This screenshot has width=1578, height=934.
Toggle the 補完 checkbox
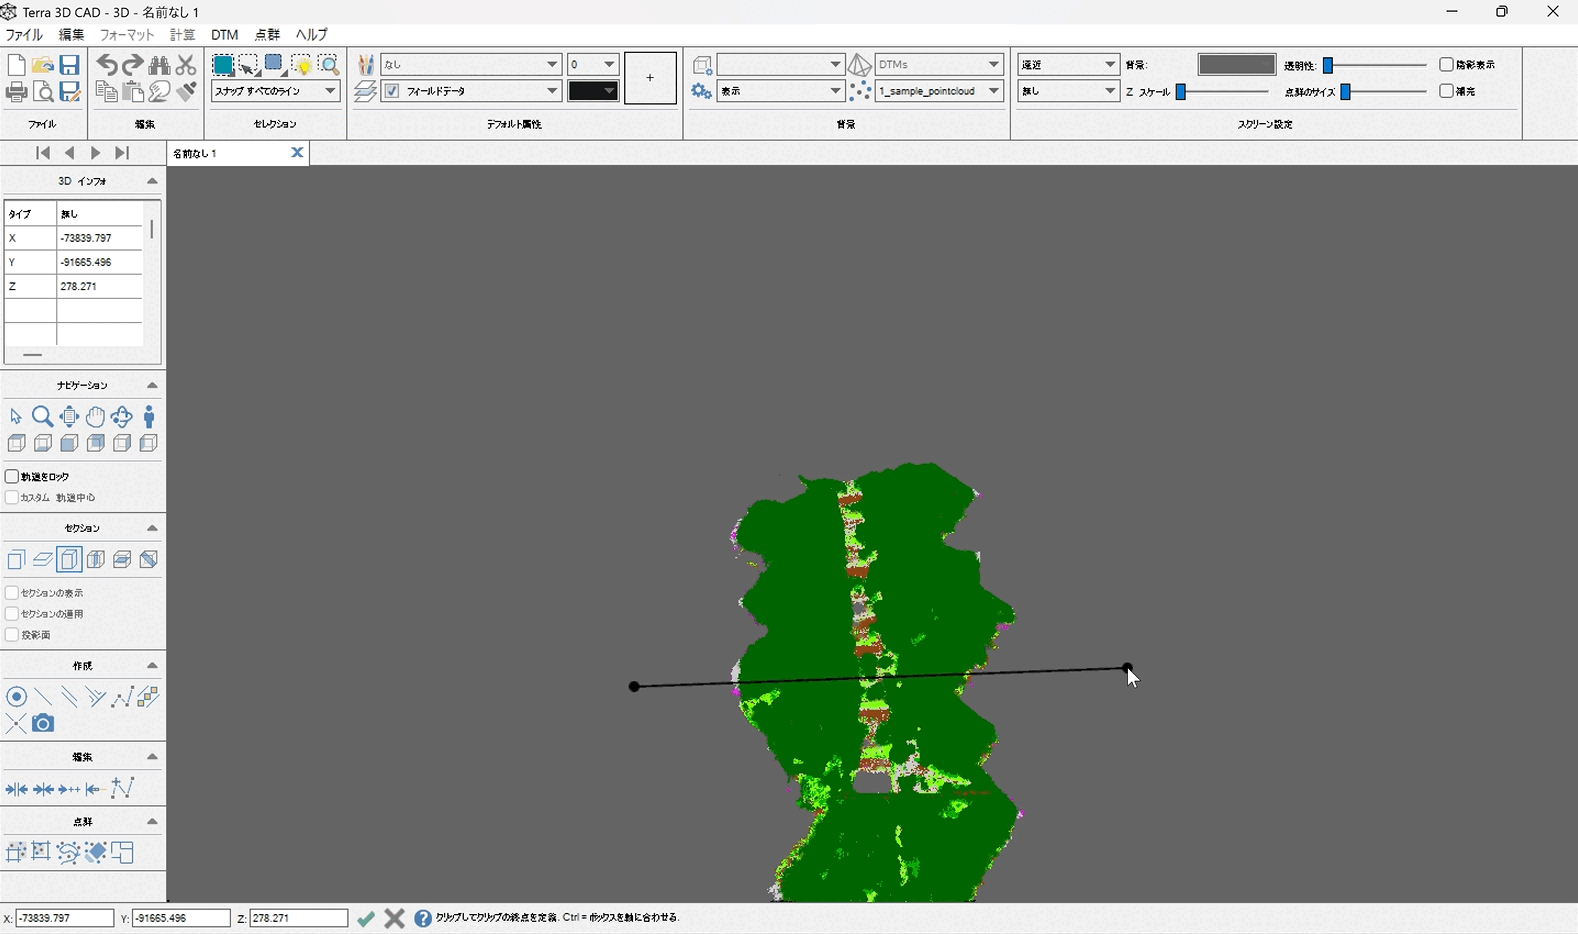[1446, 91]
